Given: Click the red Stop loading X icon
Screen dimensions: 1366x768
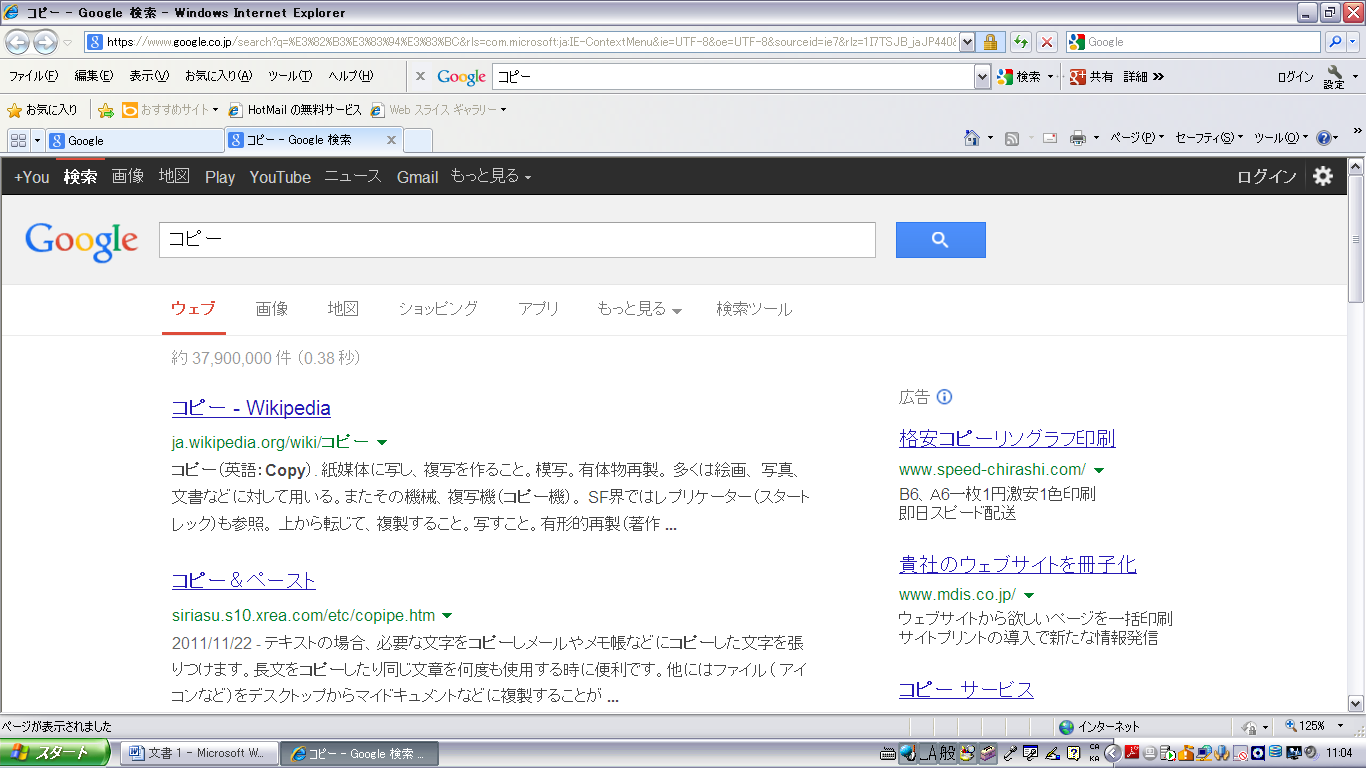Looking at the screenshot, I should coord(1047,42).
